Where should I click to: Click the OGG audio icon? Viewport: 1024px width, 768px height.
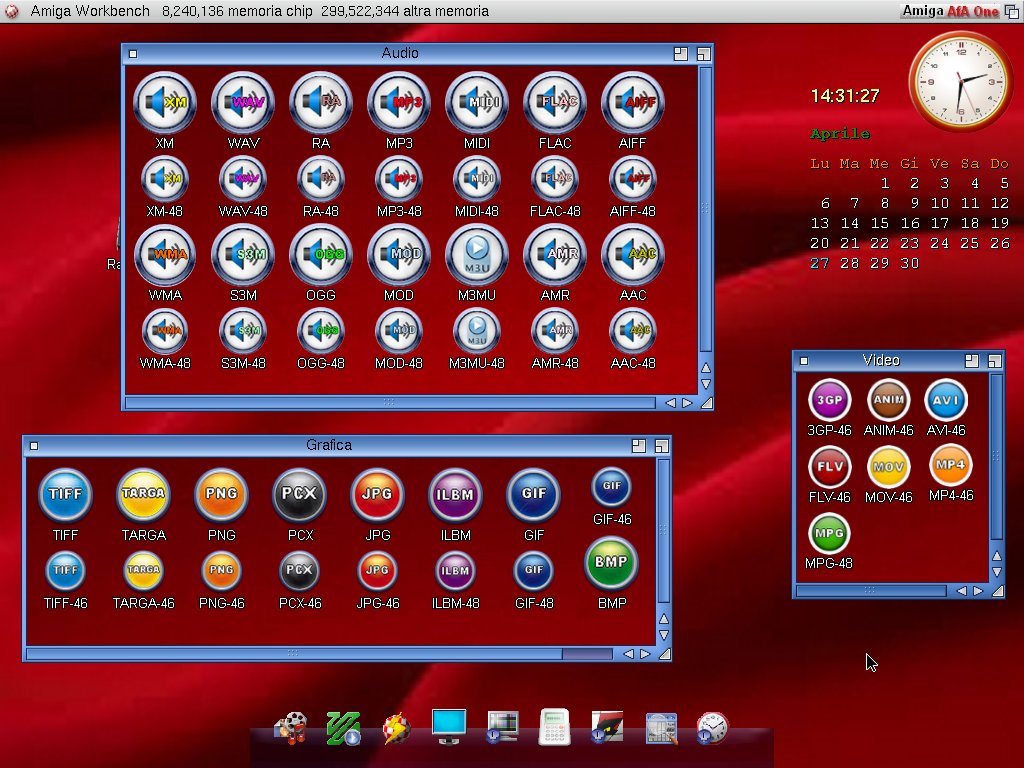320,255
